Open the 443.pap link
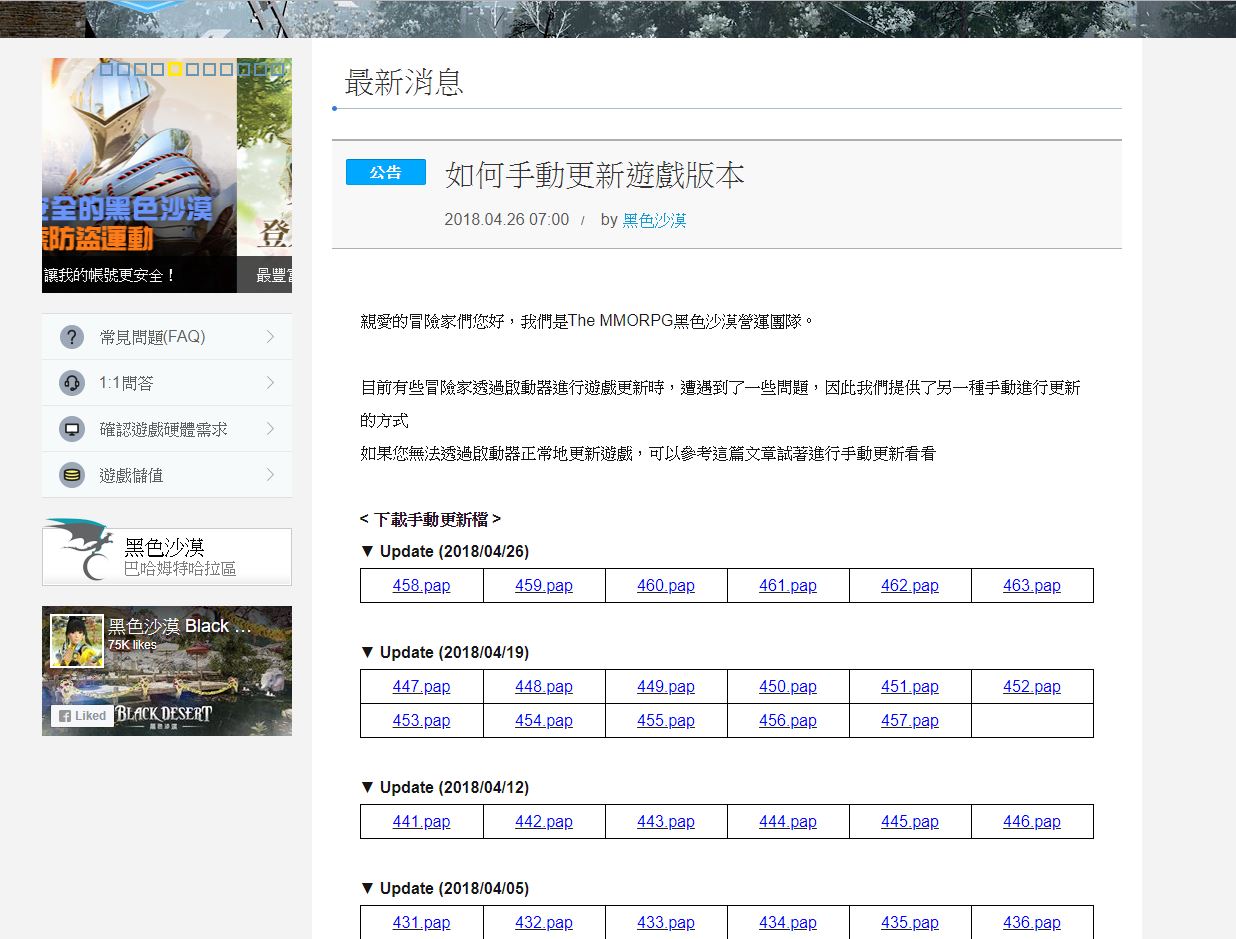Screen dimensions: 1236x939 (x=666, y=822)
